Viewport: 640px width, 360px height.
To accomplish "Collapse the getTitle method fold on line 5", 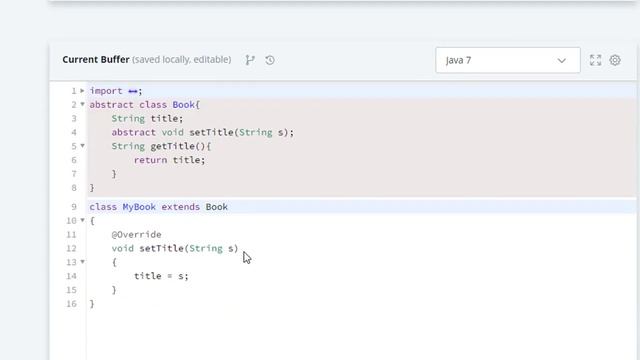I will [x=82, y=146].
